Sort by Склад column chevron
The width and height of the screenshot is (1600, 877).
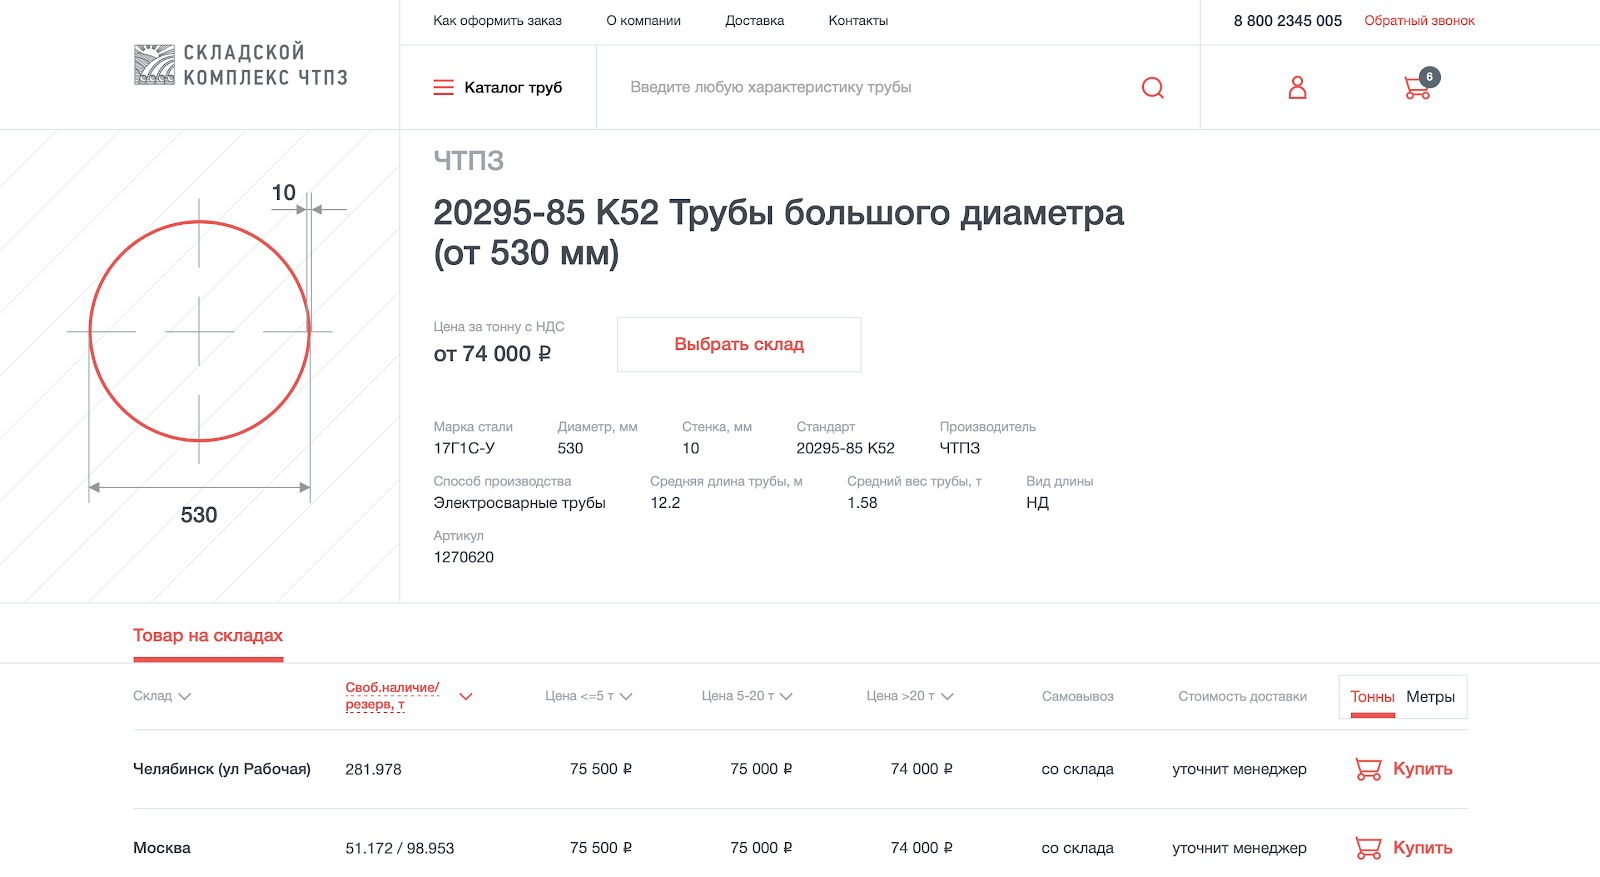[184, 696]
